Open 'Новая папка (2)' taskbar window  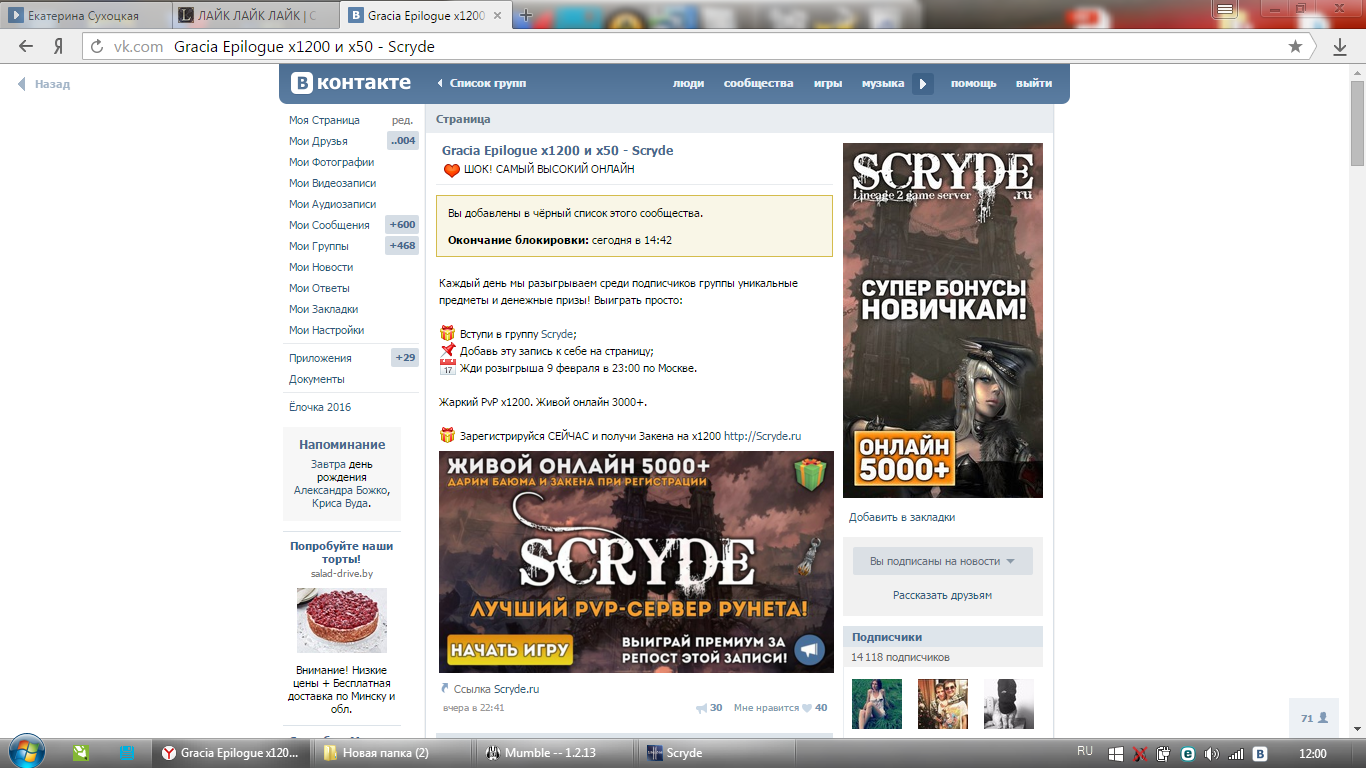(x=394, y=753)
